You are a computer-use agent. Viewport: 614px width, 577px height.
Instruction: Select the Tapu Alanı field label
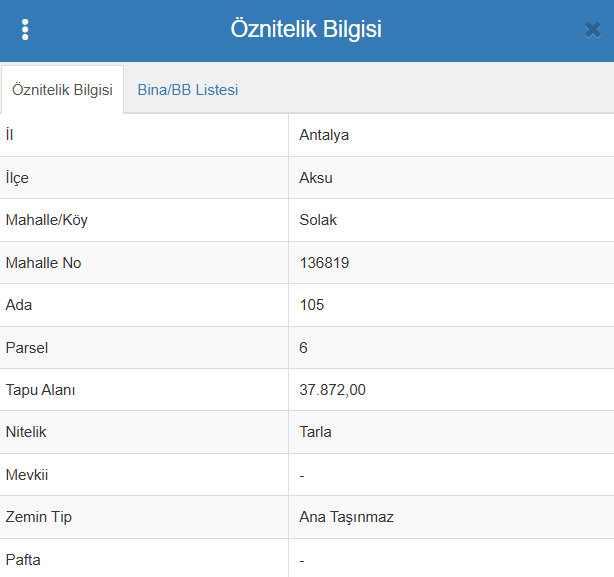pyautogui.click(x=40, y=390)
